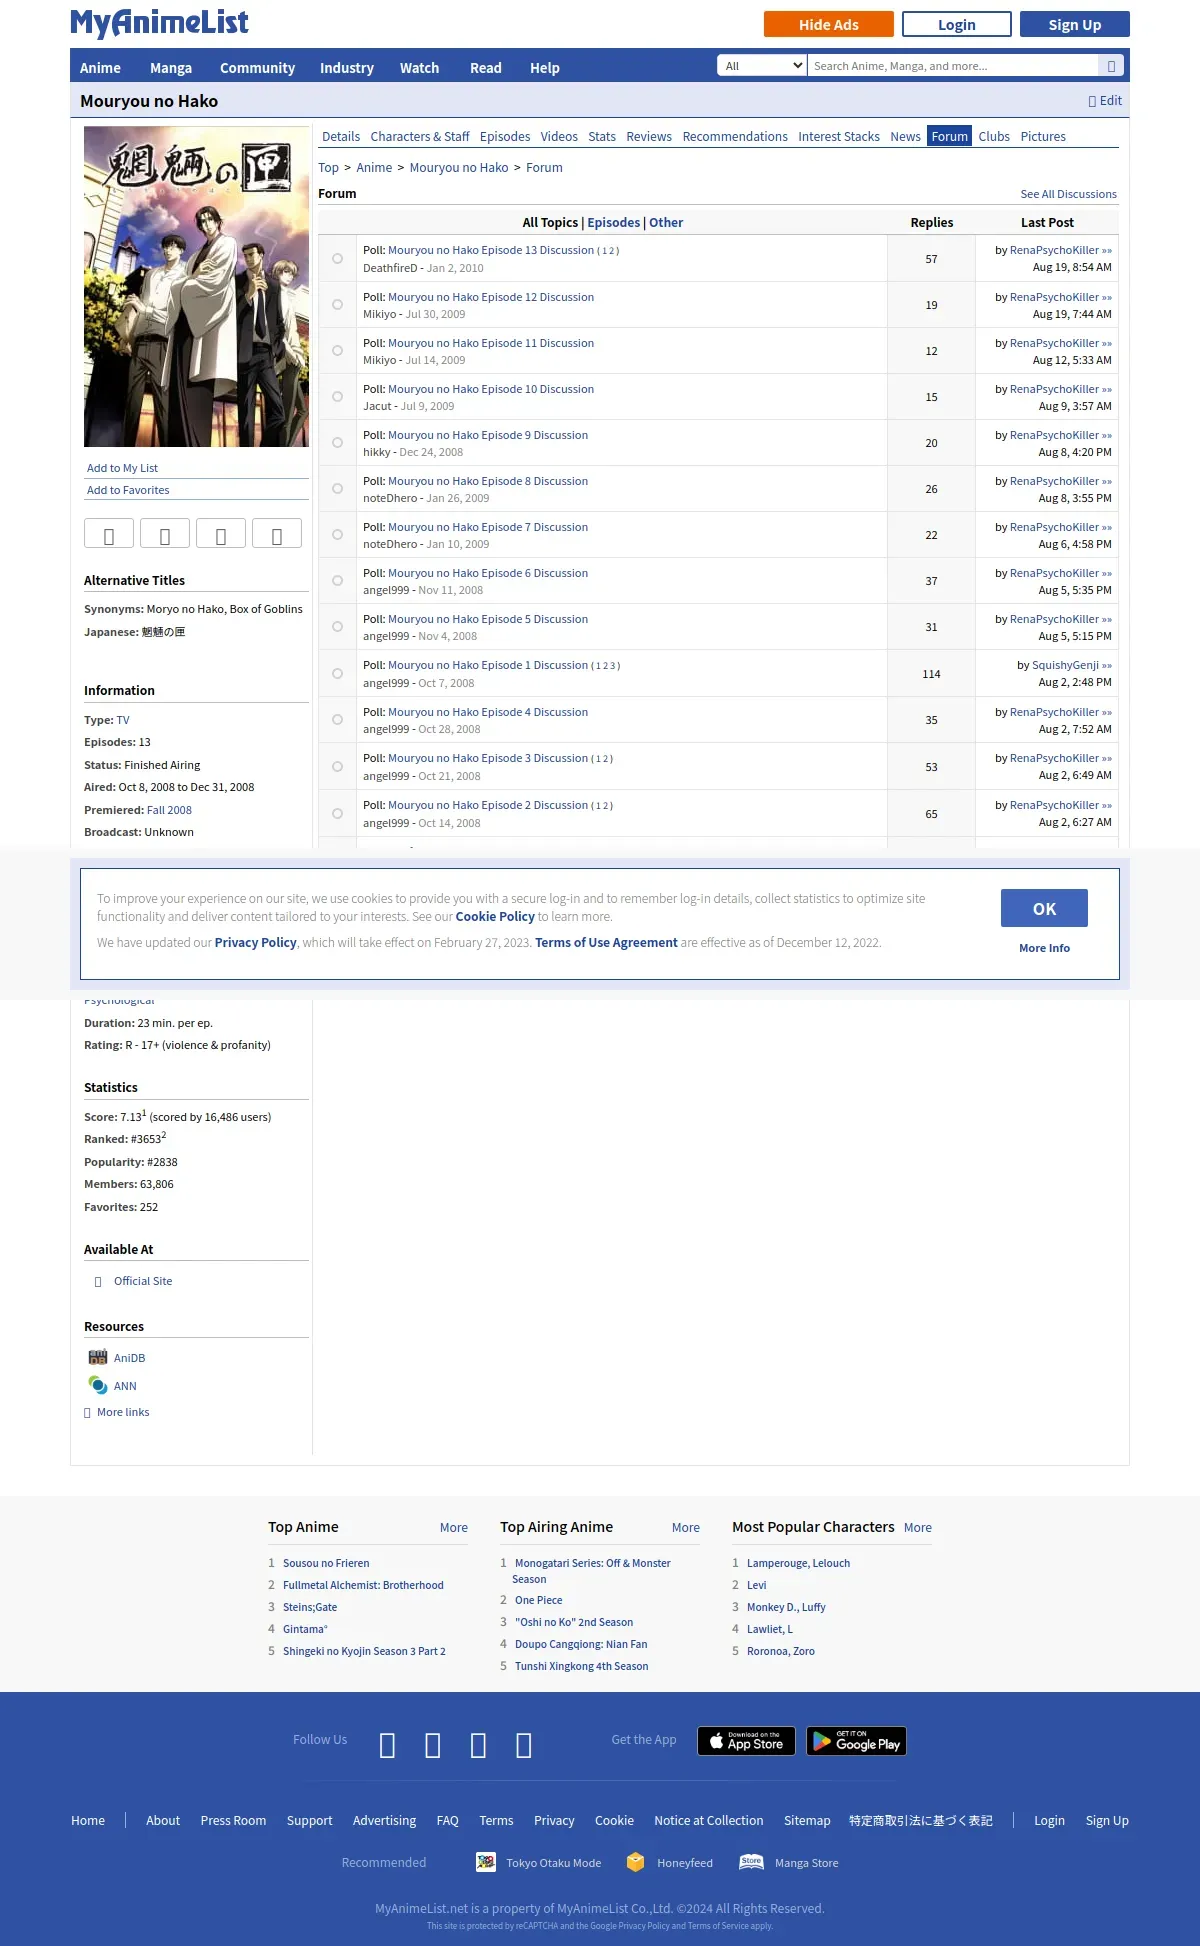Click the Sign Up button in header

pyautogui.click(x=1075, y=24)
